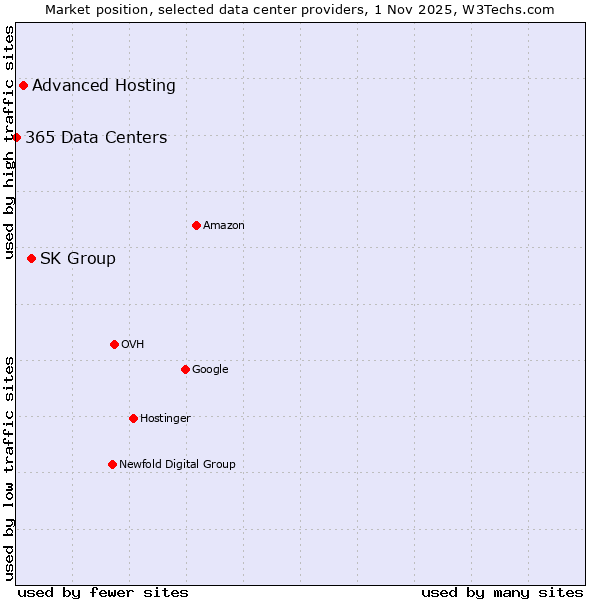Click the 'used by fewer sites' axis label

(103, 592)
